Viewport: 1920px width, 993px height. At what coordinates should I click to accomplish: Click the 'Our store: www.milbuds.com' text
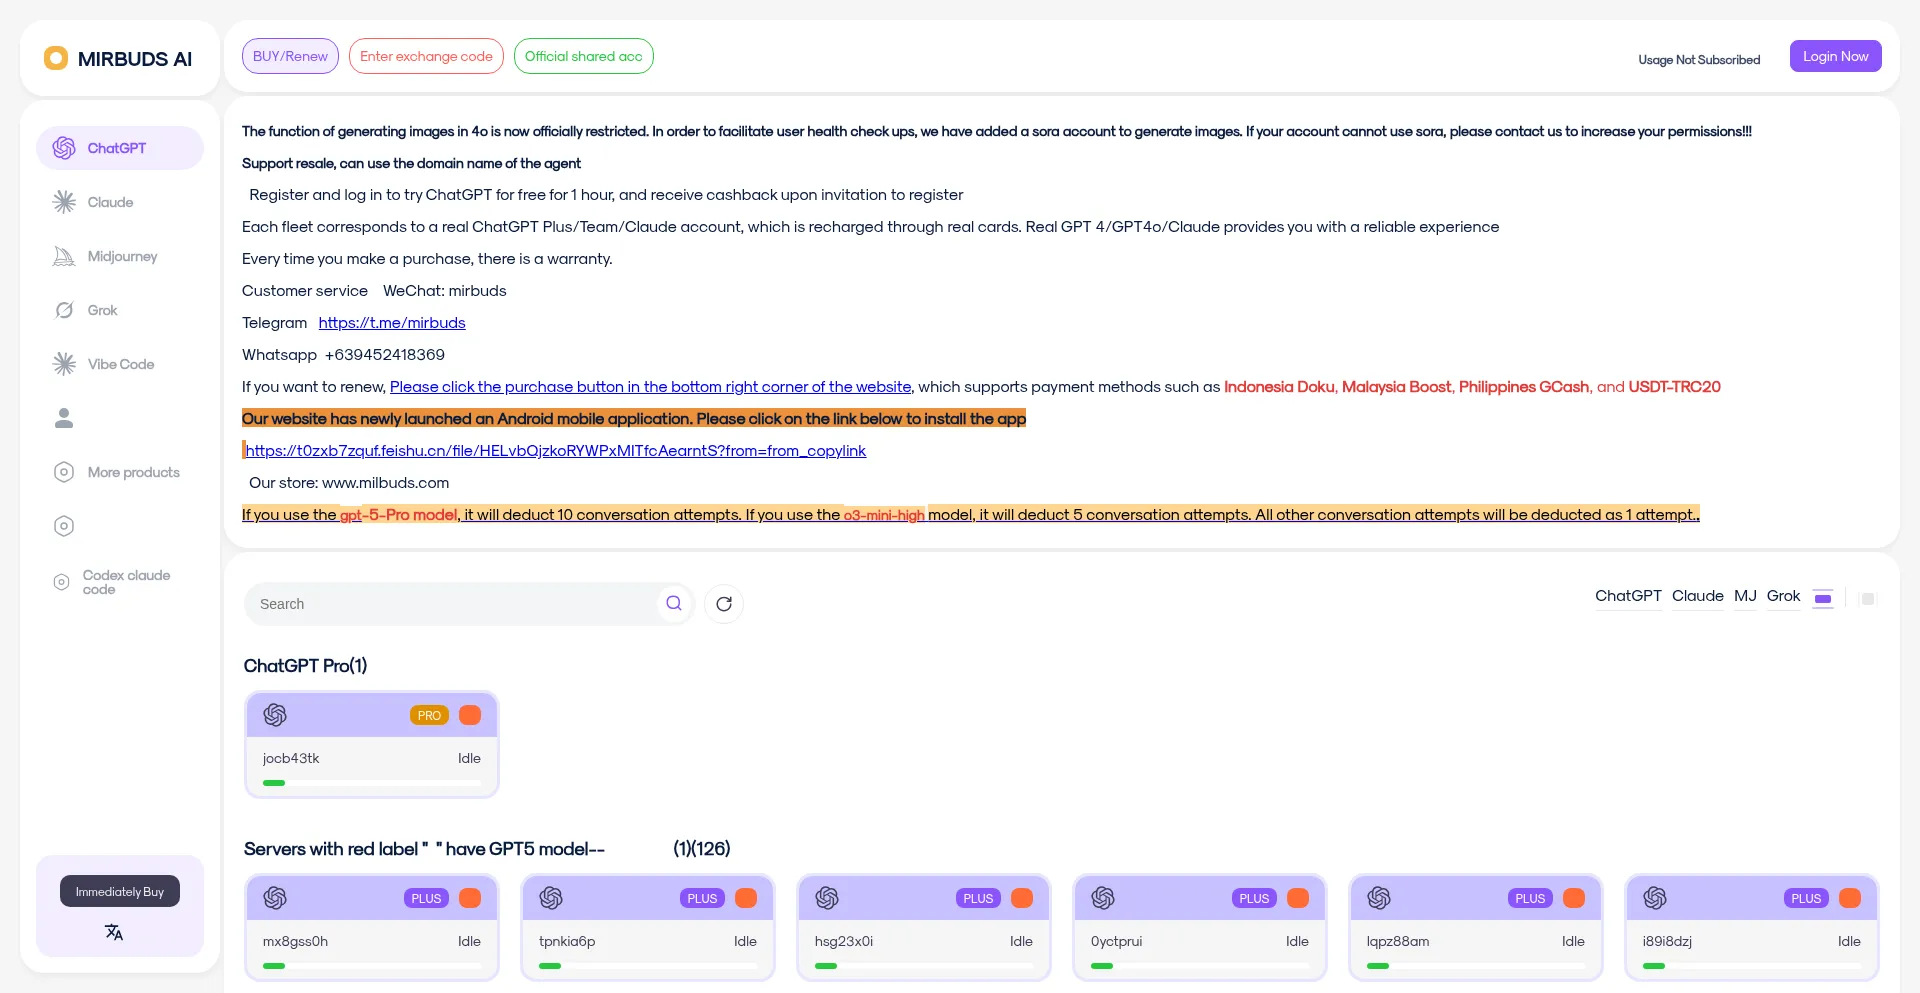coord(349,483)
